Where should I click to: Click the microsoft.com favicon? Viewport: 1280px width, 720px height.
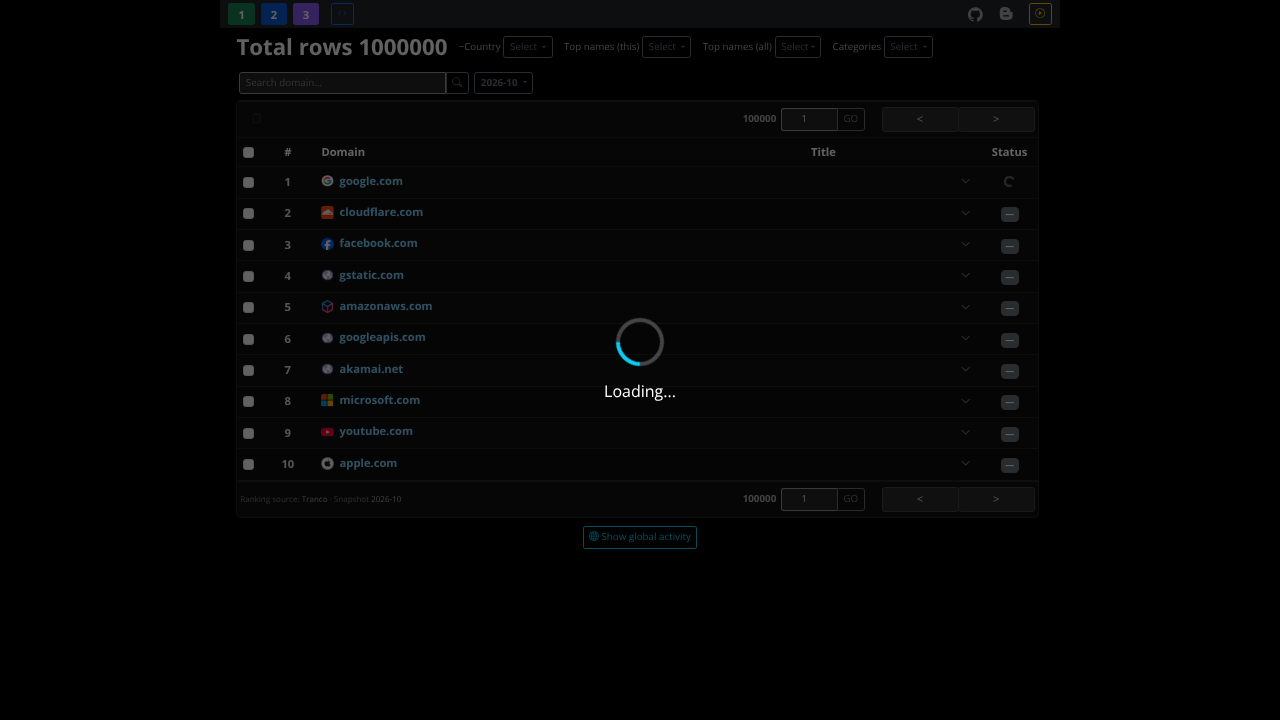[x=327, y=400]
